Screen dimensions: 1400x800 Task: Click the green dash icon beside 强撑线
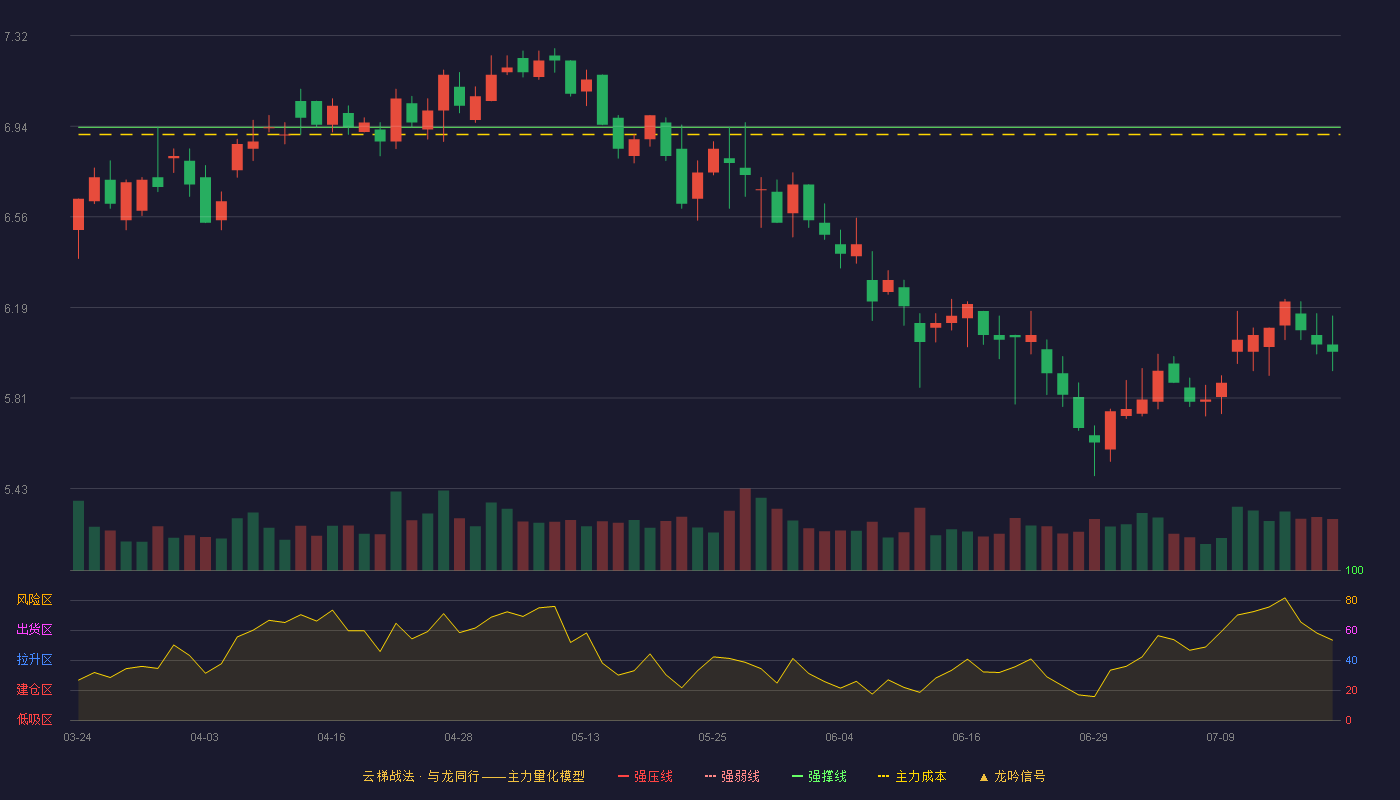pos(798,776)
